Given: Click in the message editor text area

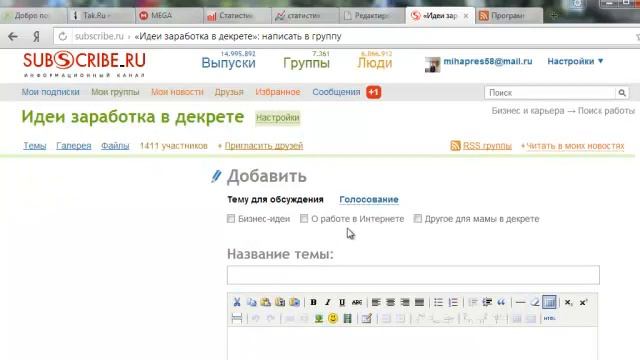Looking at the screenshot, I should (412, 343).
